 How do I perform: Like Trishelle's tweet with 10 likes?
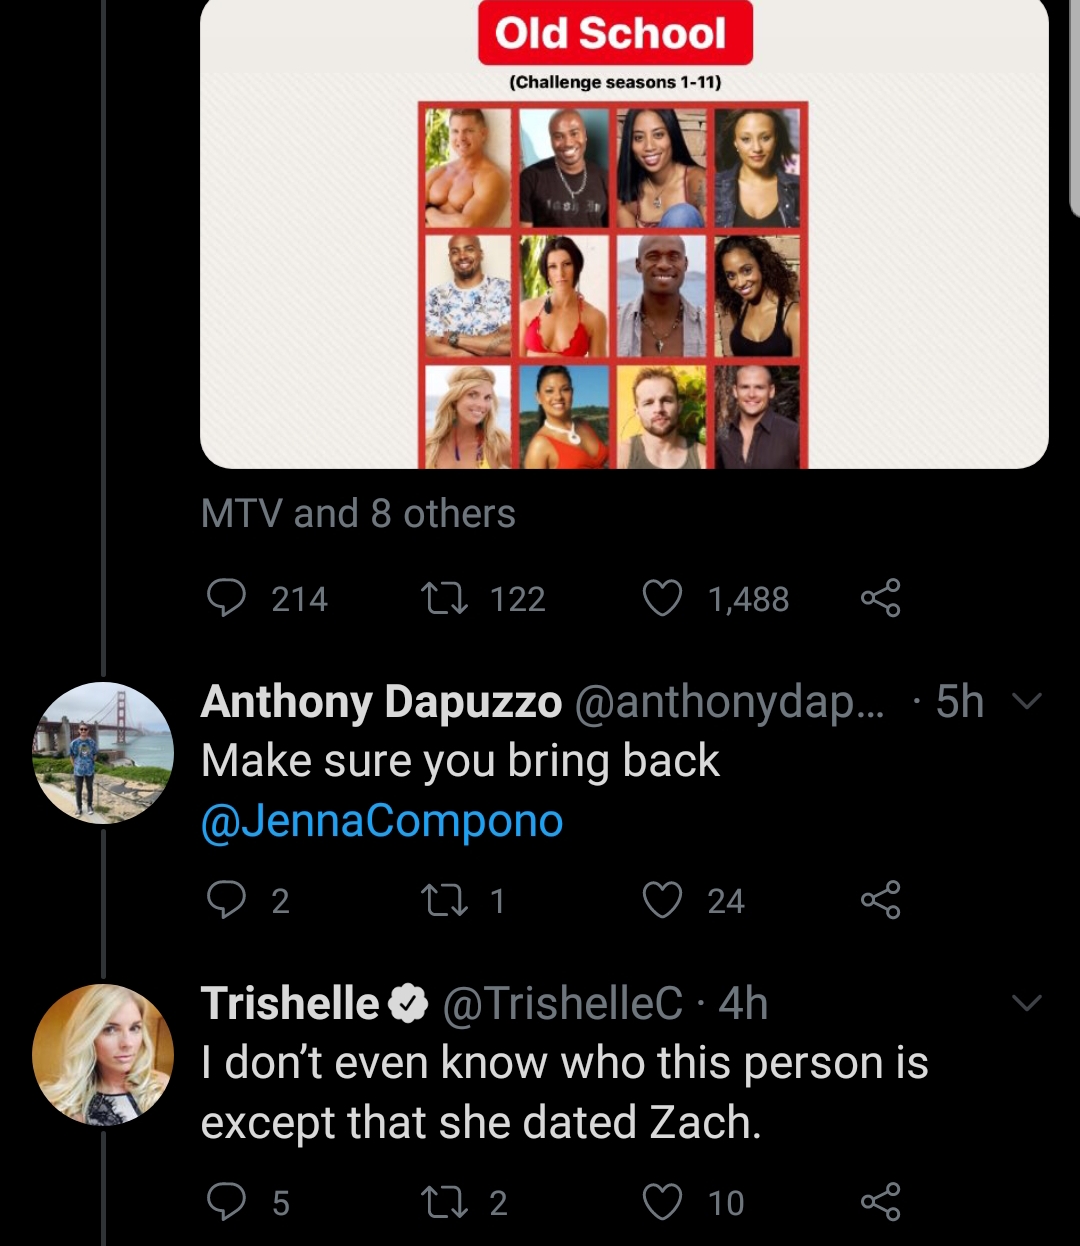coord(661,1201)
